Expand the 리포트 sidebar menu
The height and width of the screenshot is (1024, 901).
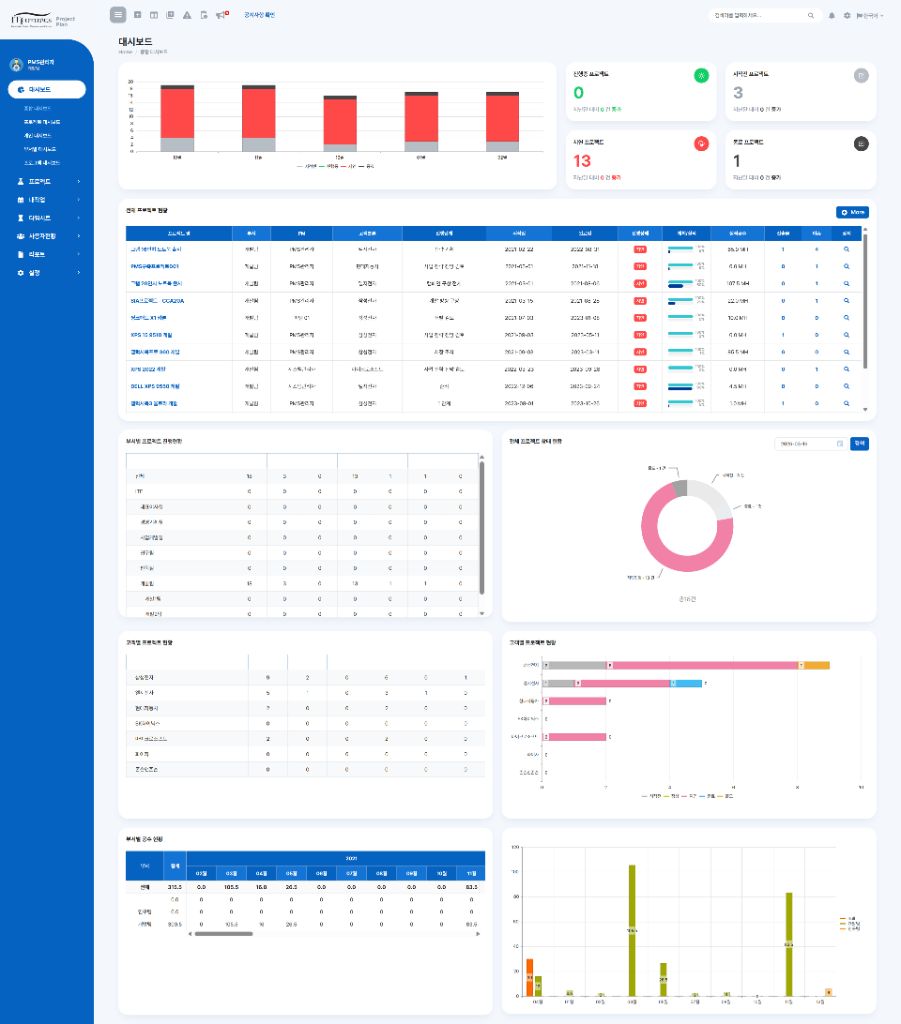pos(47,254)
